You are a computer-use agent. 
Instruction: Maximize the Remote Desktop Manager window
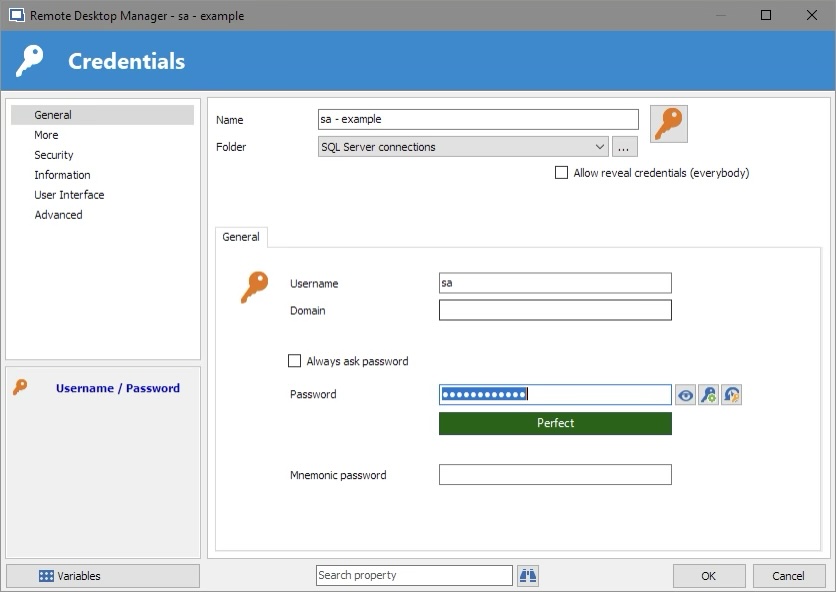[x=766, y=15]
